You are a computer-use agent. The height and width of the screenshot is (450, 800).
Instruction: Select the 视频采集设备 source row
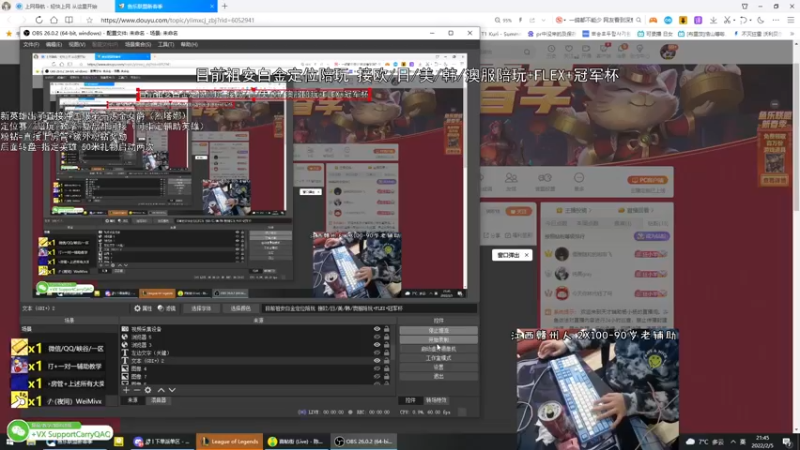pos(255,329)
